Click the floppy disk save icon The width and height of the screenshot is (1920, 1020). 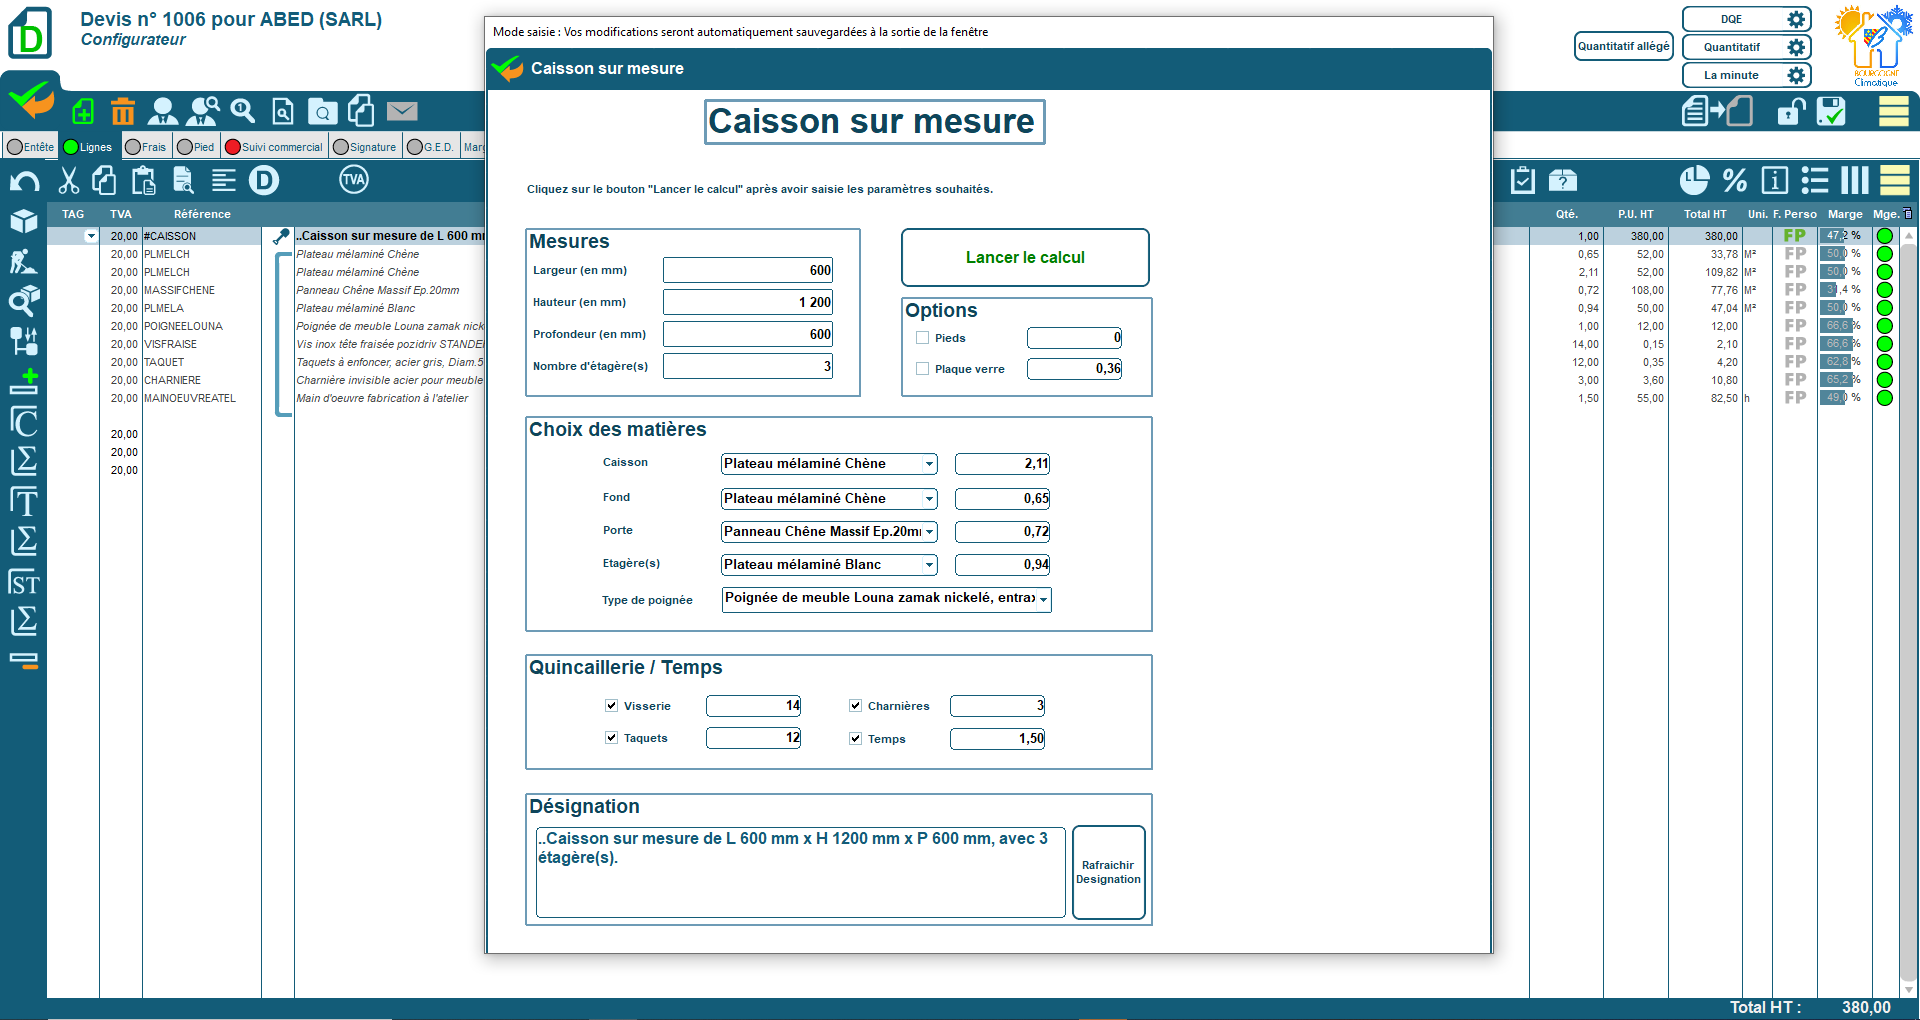(1832, 111)
